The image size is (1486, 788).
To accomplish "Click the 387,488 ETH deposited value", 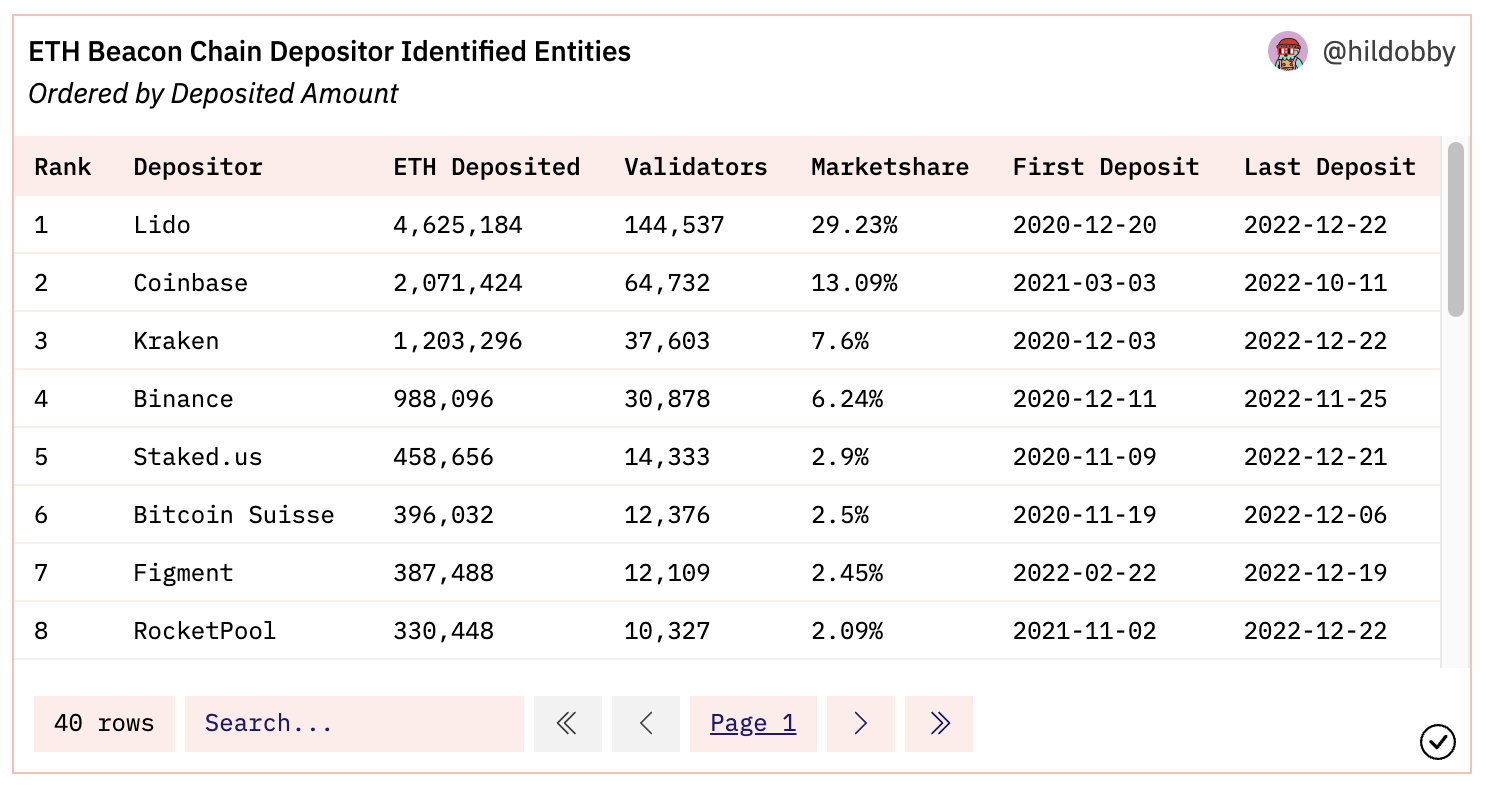I will (444, 573).
